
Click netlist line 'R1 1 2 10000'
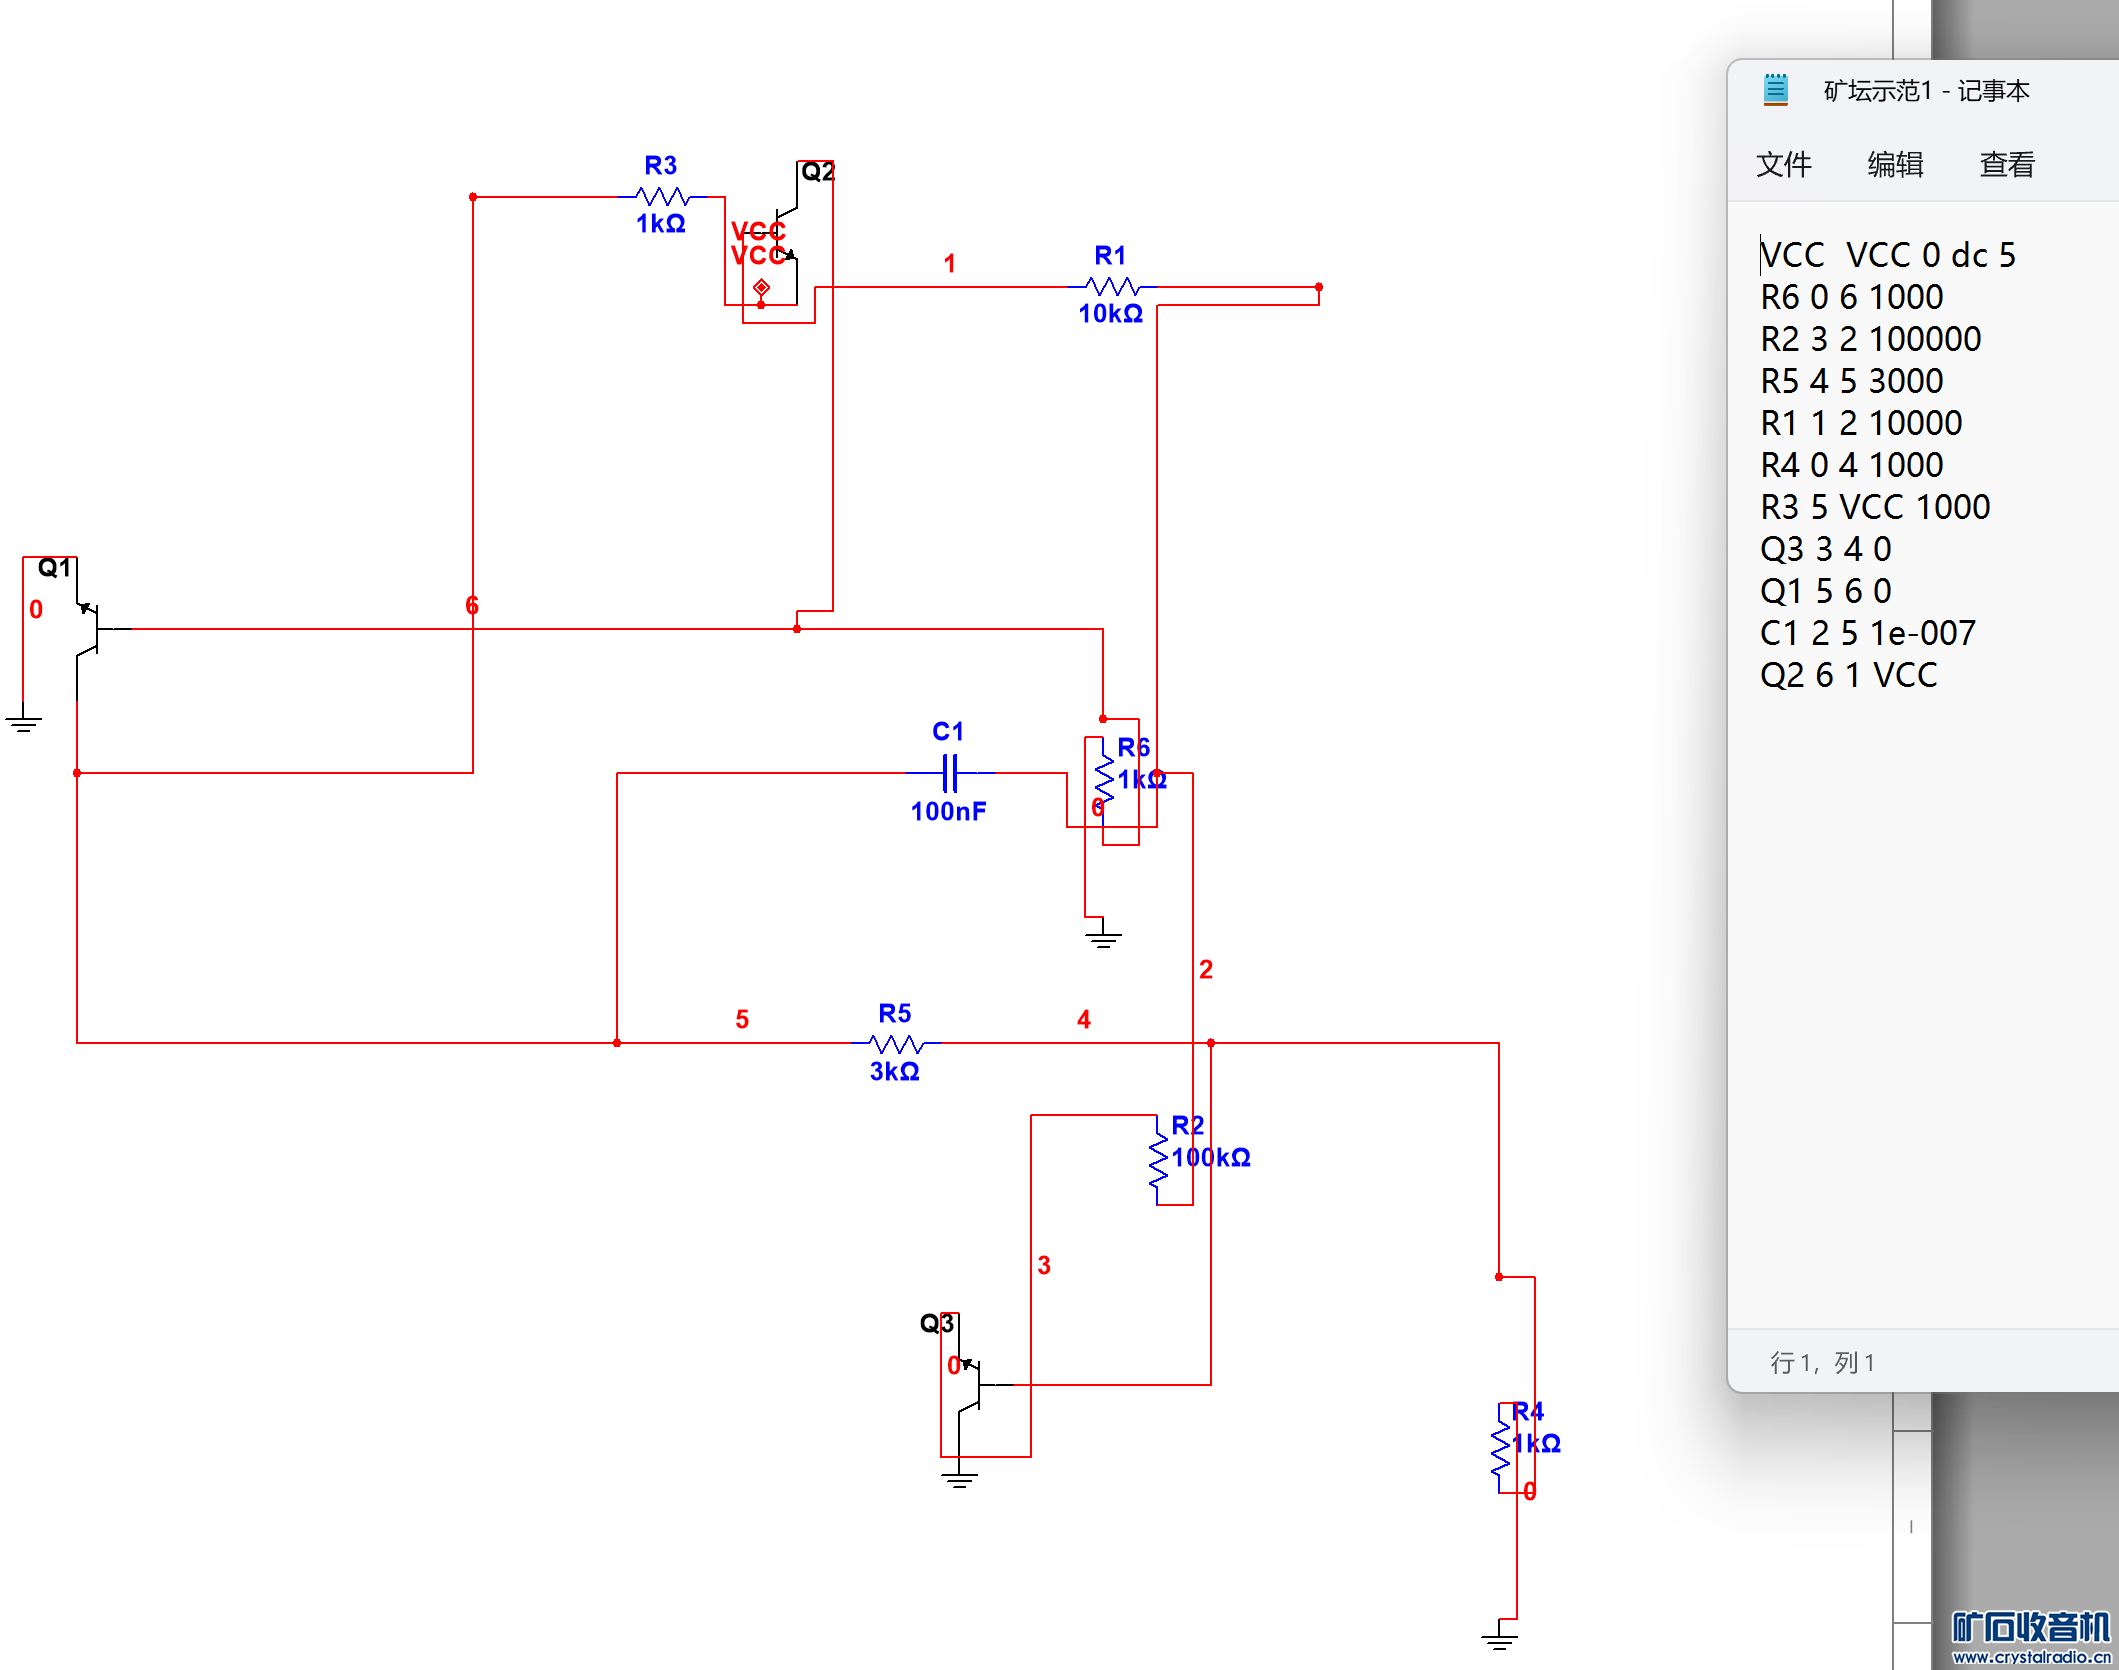pyautogui.click(x=1861, y=423)
